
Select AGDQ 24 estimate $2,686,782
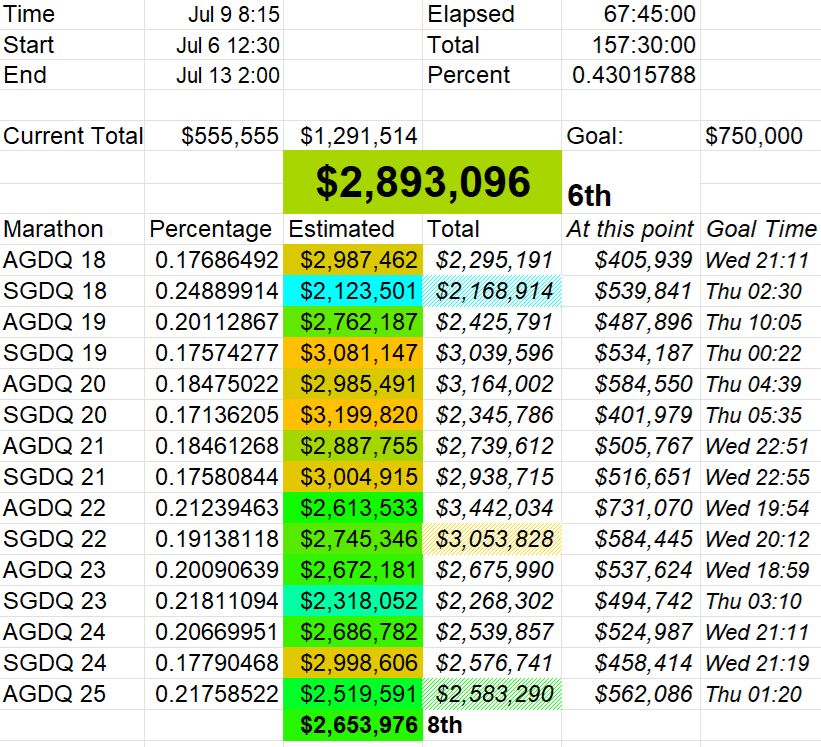(353, 632)
